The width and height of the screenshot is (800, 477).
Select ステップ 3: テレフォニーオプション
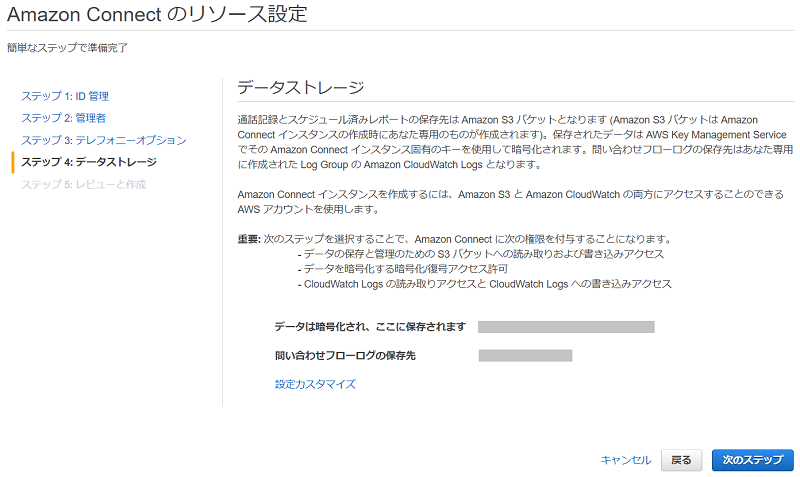pos(104,140)
